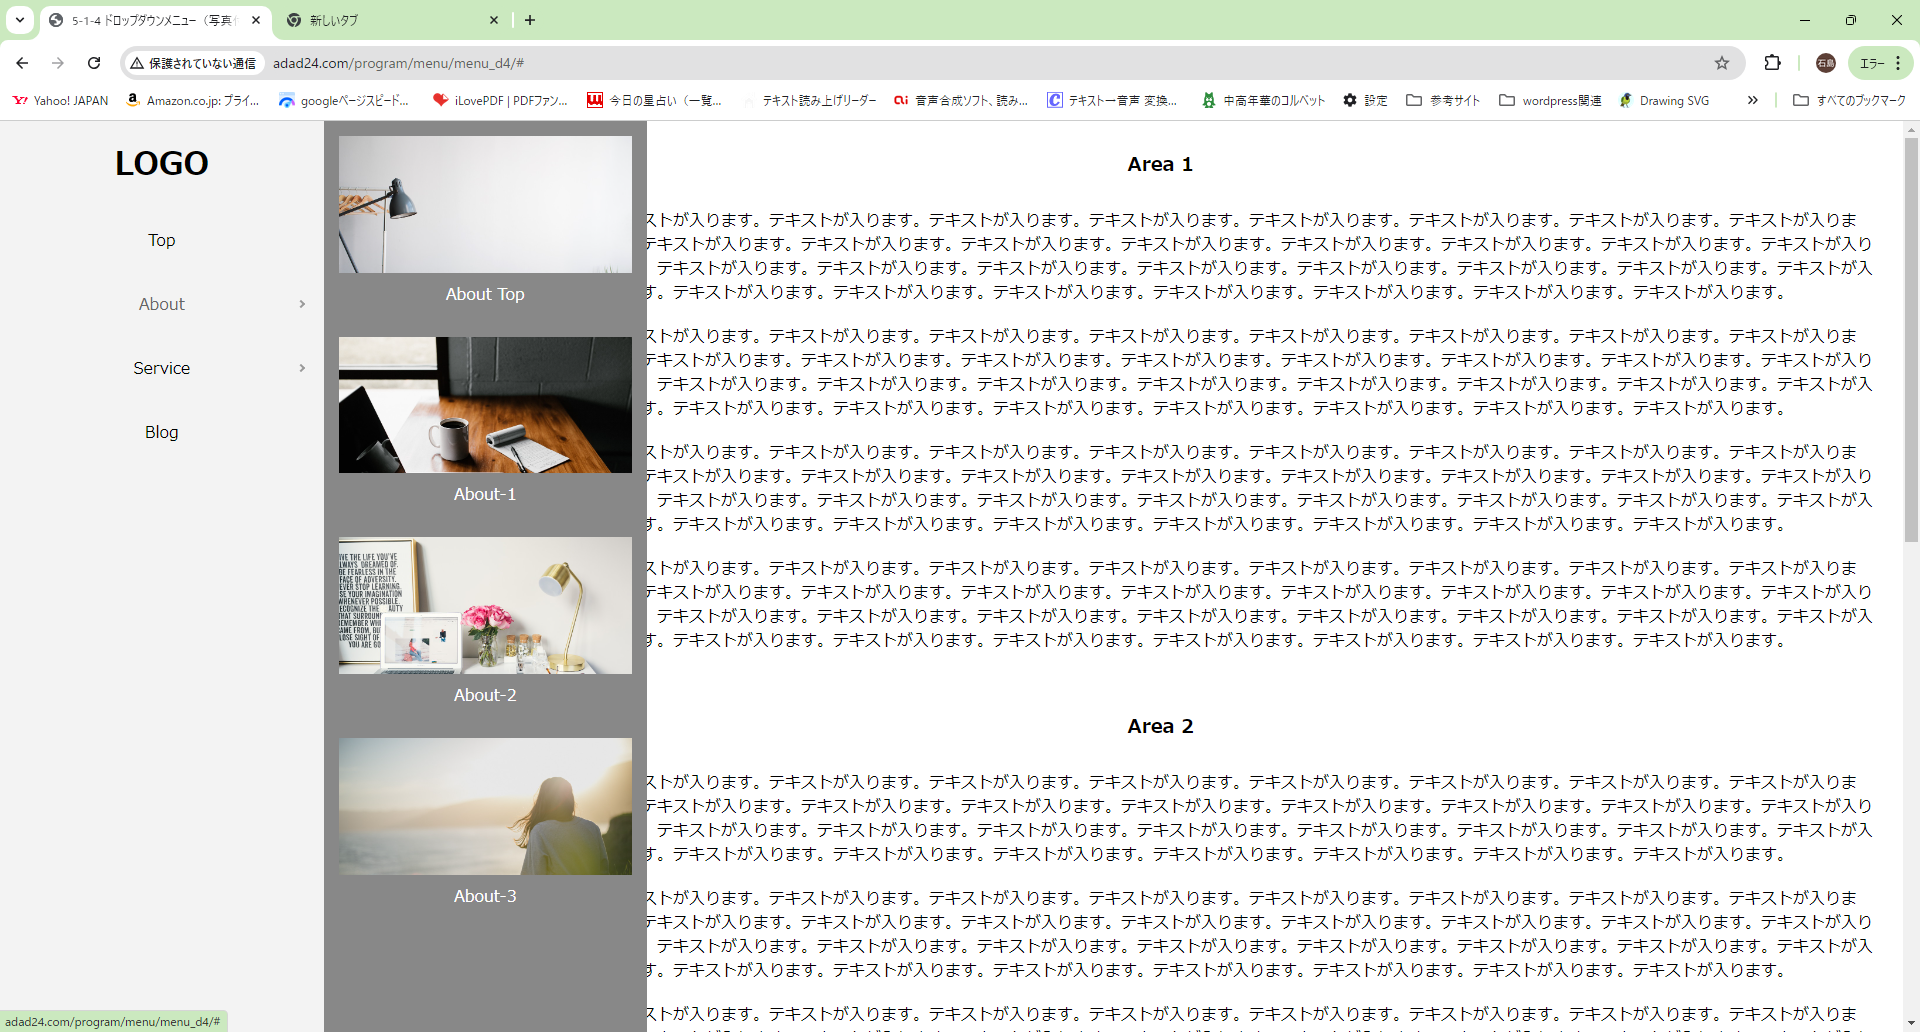This screenshot has height=1032, width=1920.
Task: Expand the Service submenu arrow
Action: pos(302,368)
